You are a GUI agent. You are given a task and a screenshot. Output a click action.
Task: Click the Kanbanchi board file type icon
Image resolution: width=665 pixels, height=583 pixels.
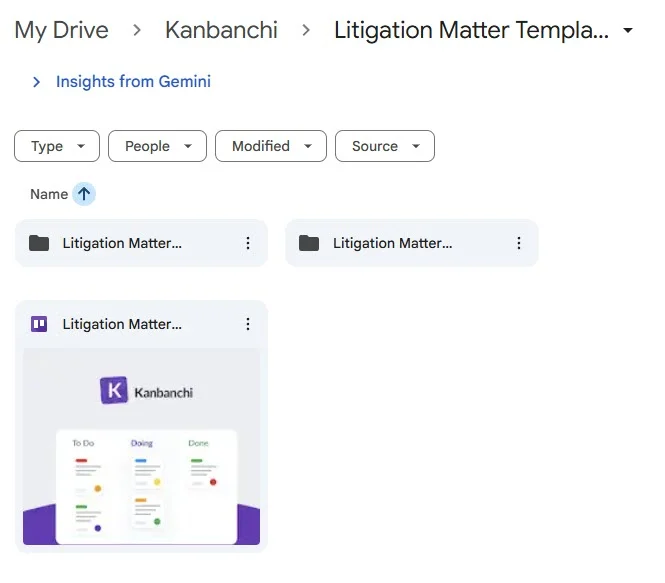39,324
